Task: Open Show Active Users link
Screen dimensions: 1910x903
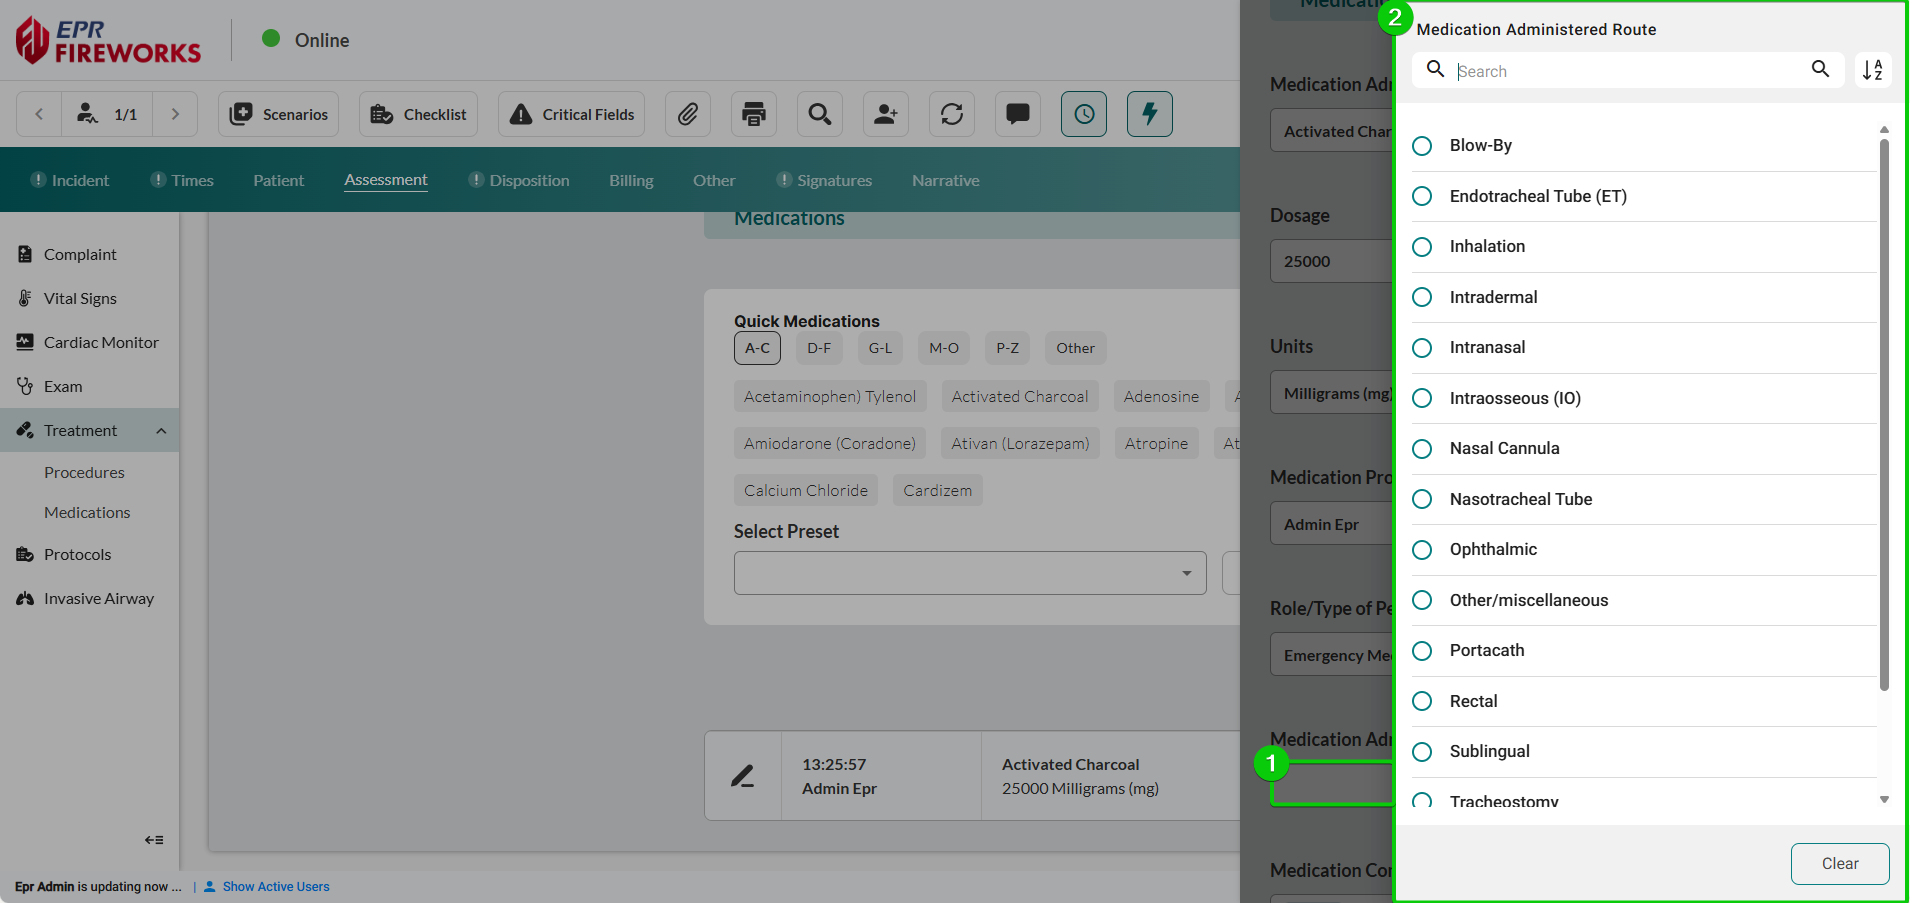Action: tap(276, 887)
